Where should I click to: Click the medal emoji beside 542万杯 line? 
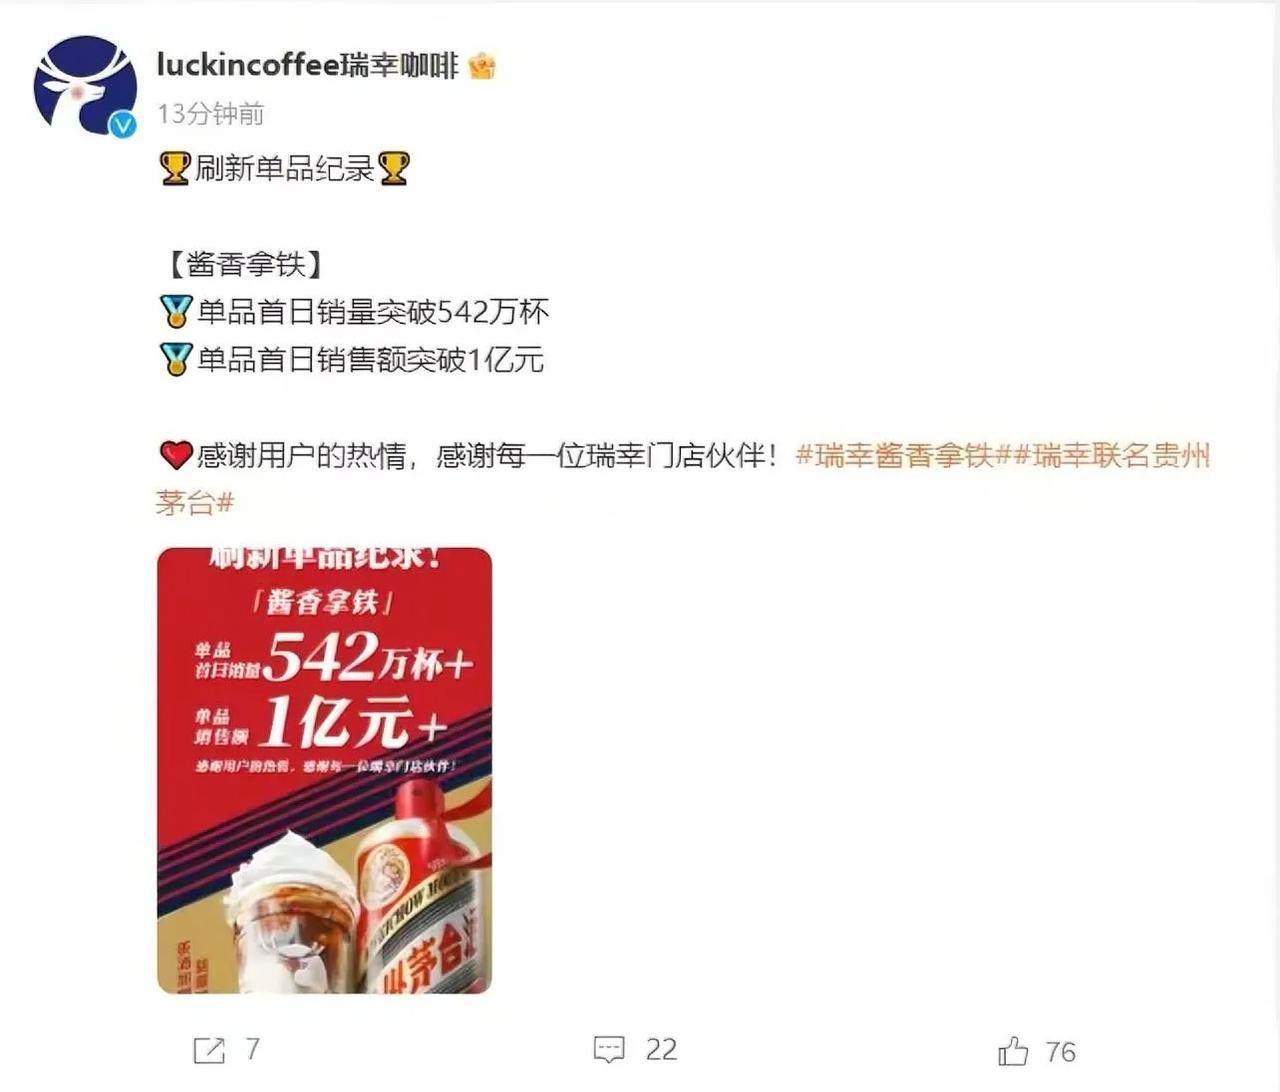coord(176,312)
